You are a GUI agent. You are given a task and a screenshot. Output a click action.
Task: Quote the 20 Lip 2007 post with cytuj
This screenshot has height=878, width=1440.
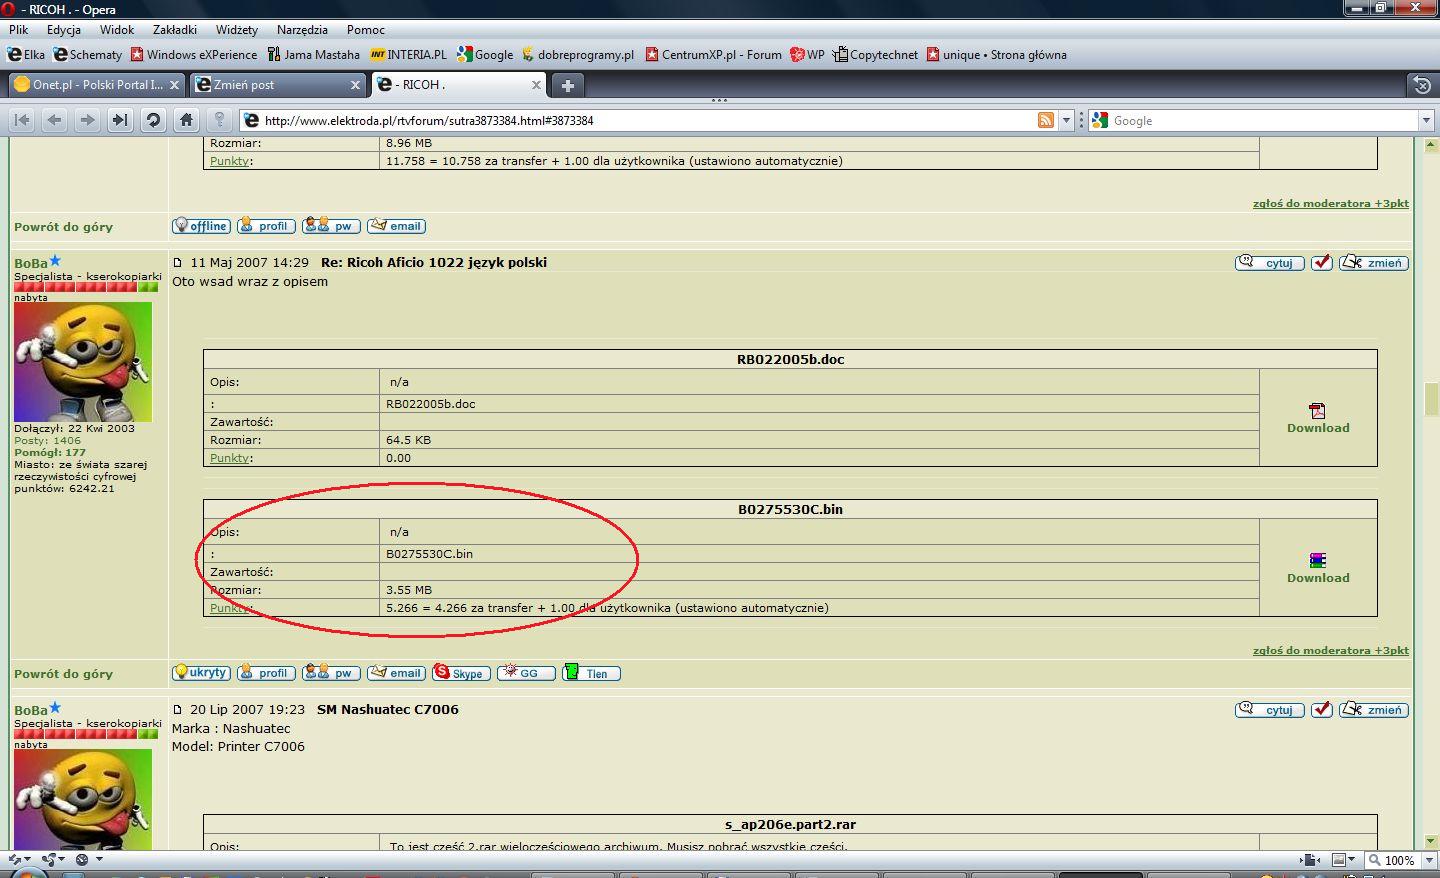click(x=1270, y=710)
